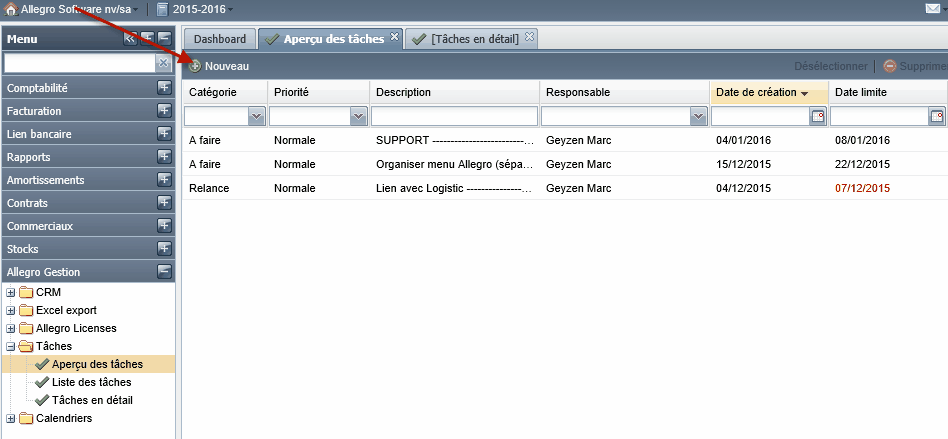The height and width of the screenshot is (439, 948).
Task: Collapse the Menu panel with double-arrow icon
Action: [130, 39]
